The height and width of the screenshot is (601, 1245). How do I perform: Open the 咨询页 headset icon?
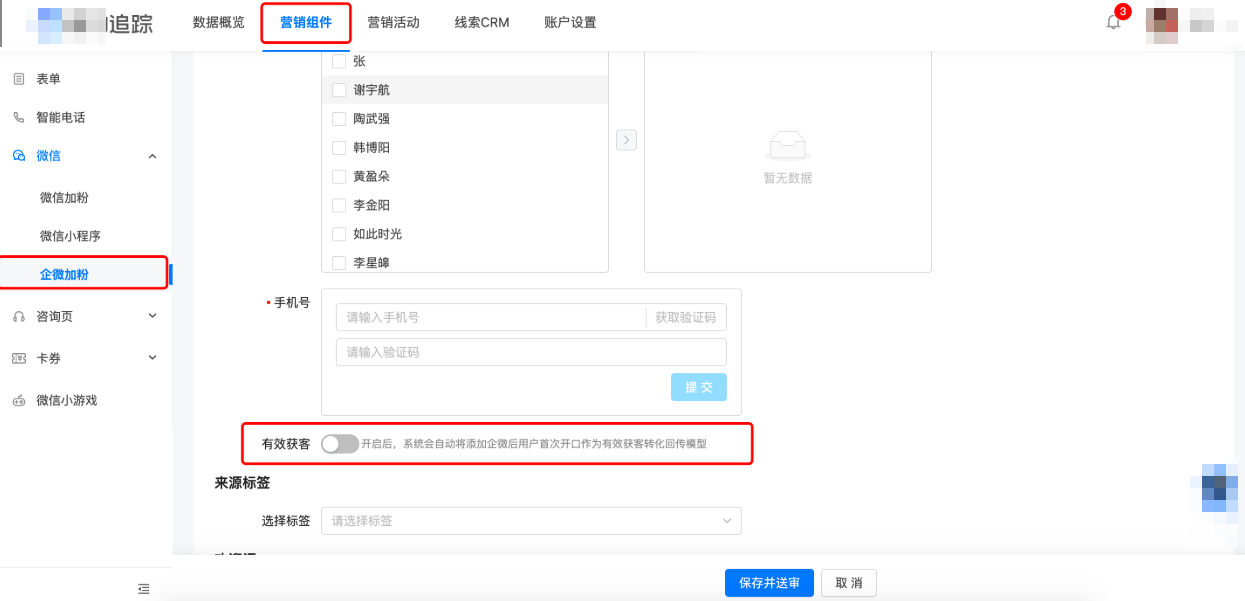coord(20,315)
